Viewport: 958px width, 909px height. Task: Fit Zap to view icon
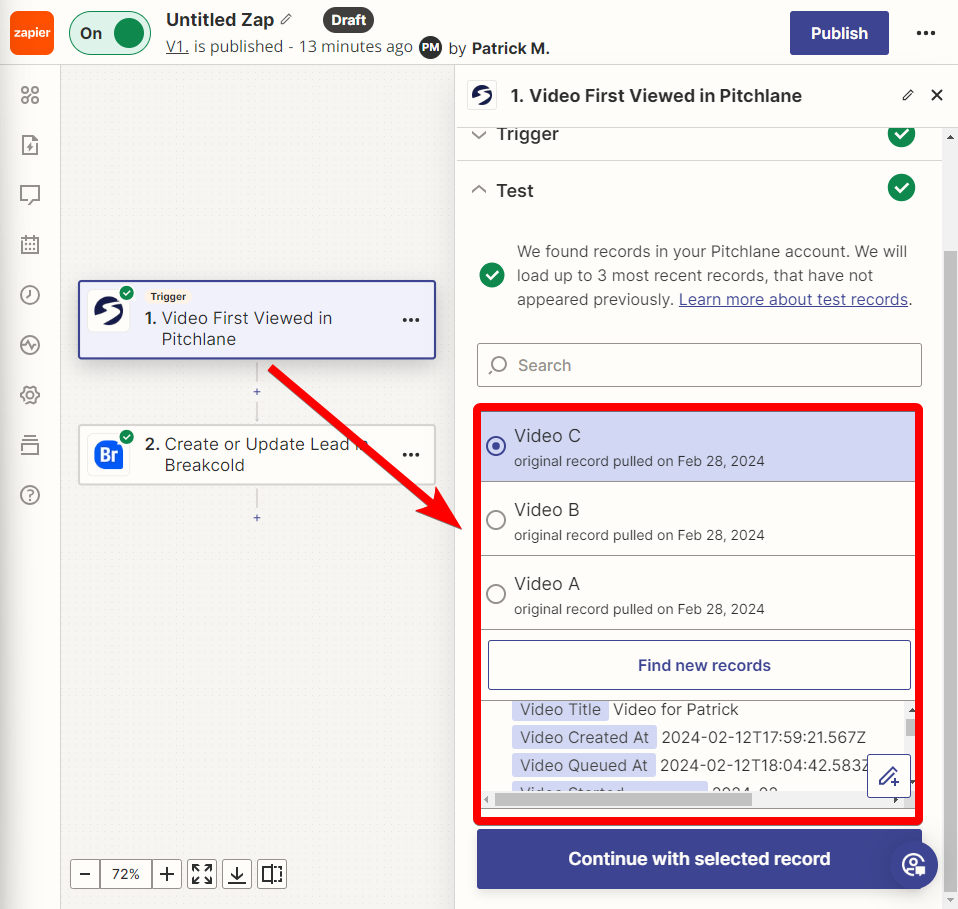(202, 874)
